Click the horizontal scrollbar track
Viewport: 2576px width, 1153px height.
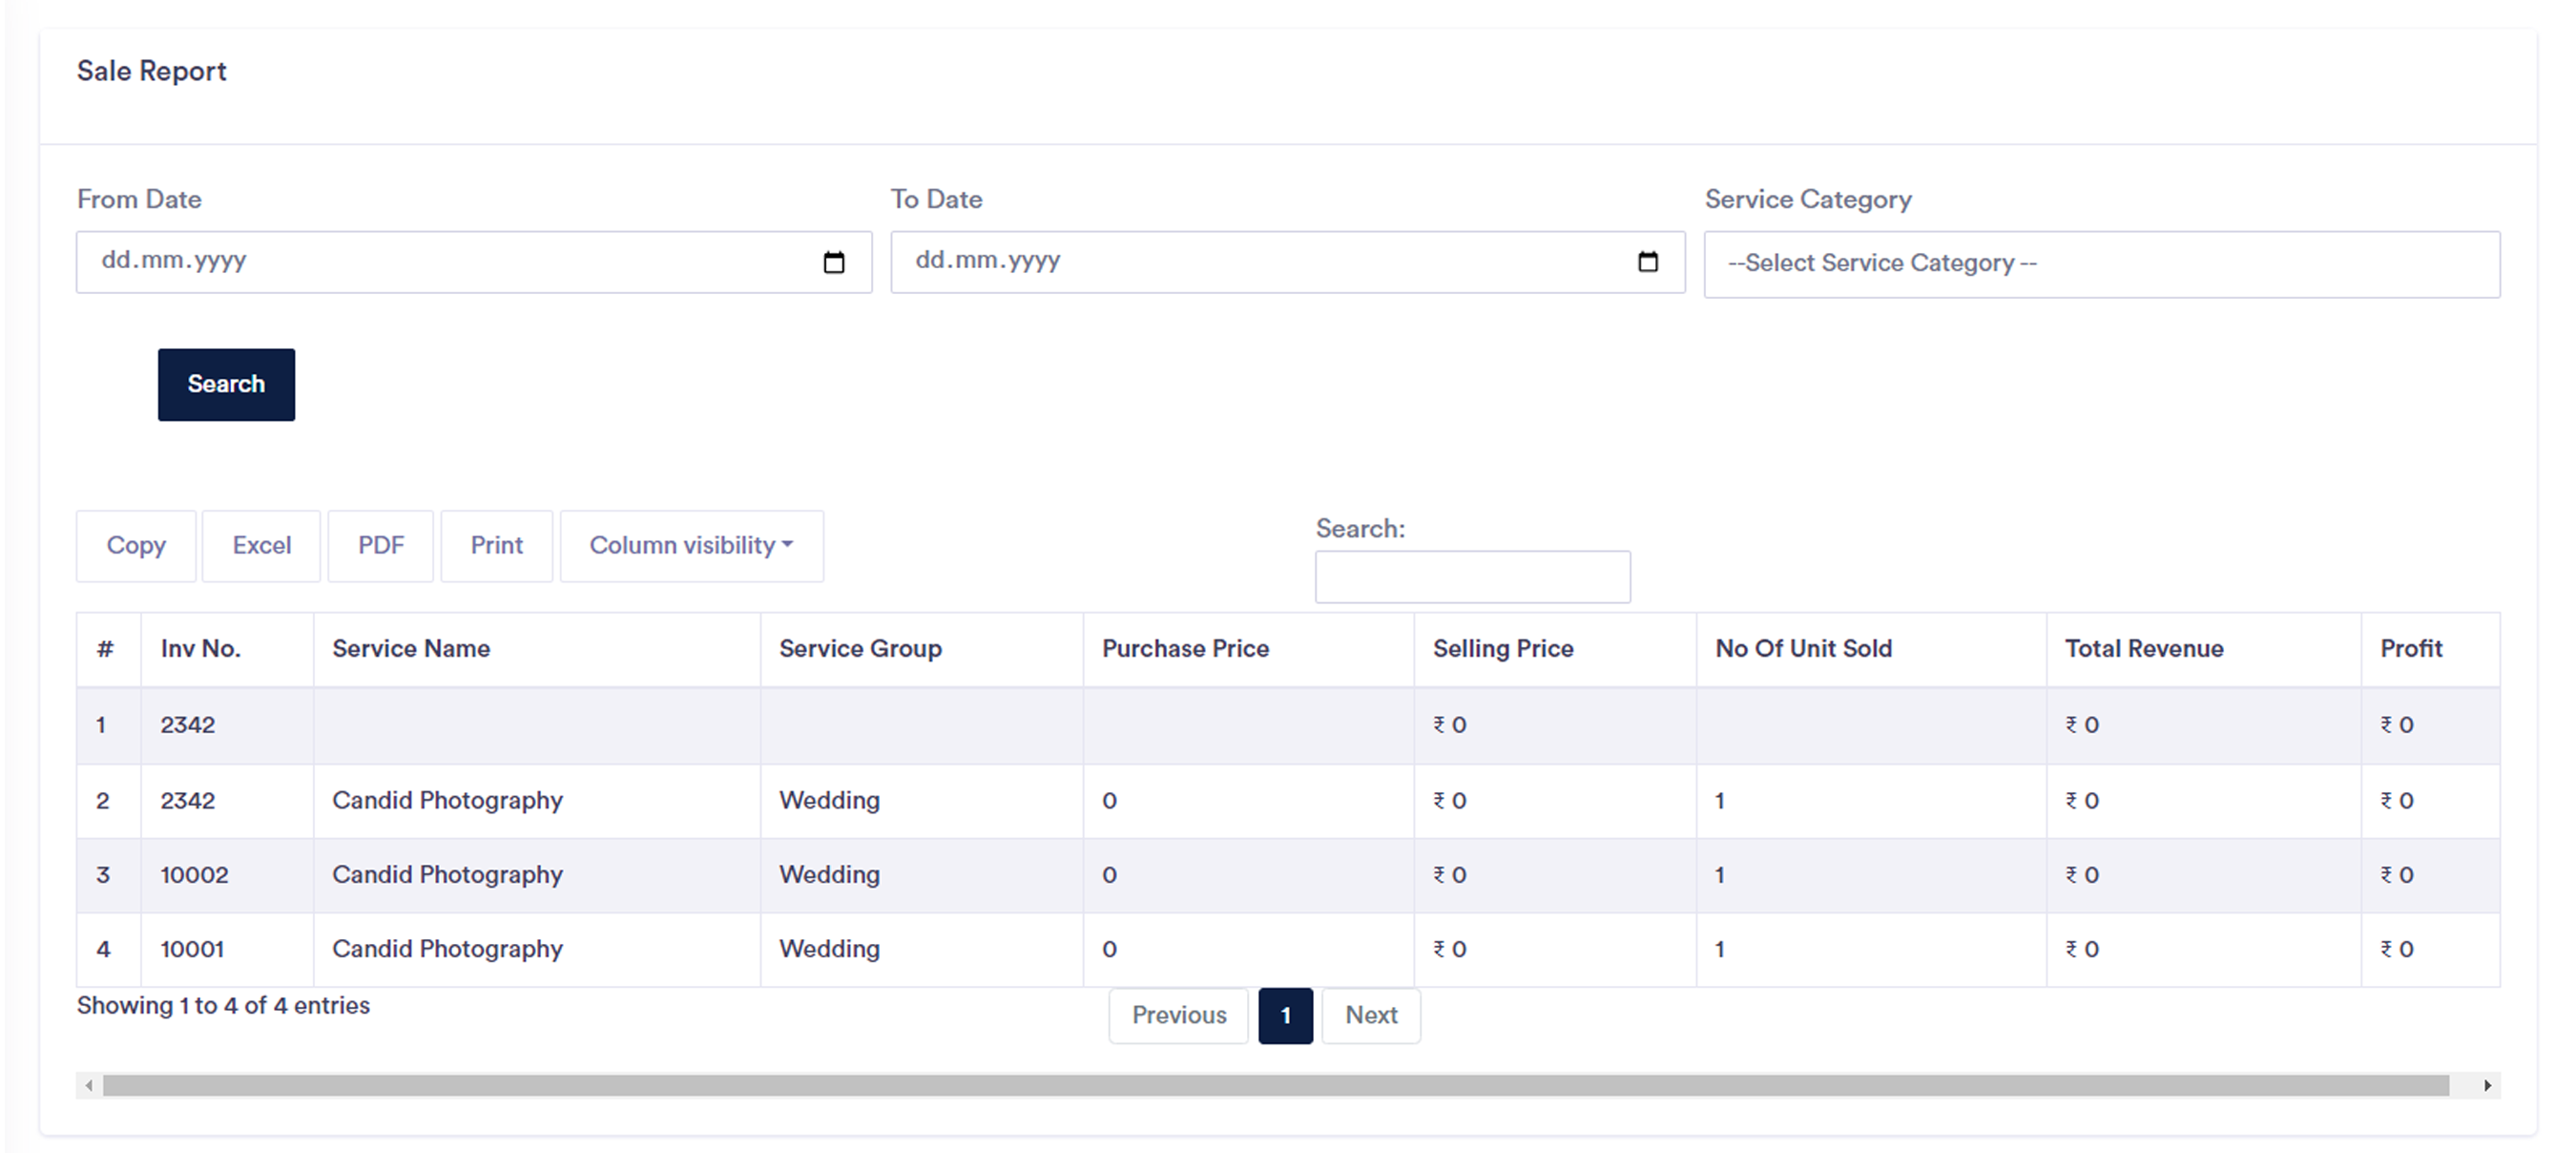coord(1276,1085)
